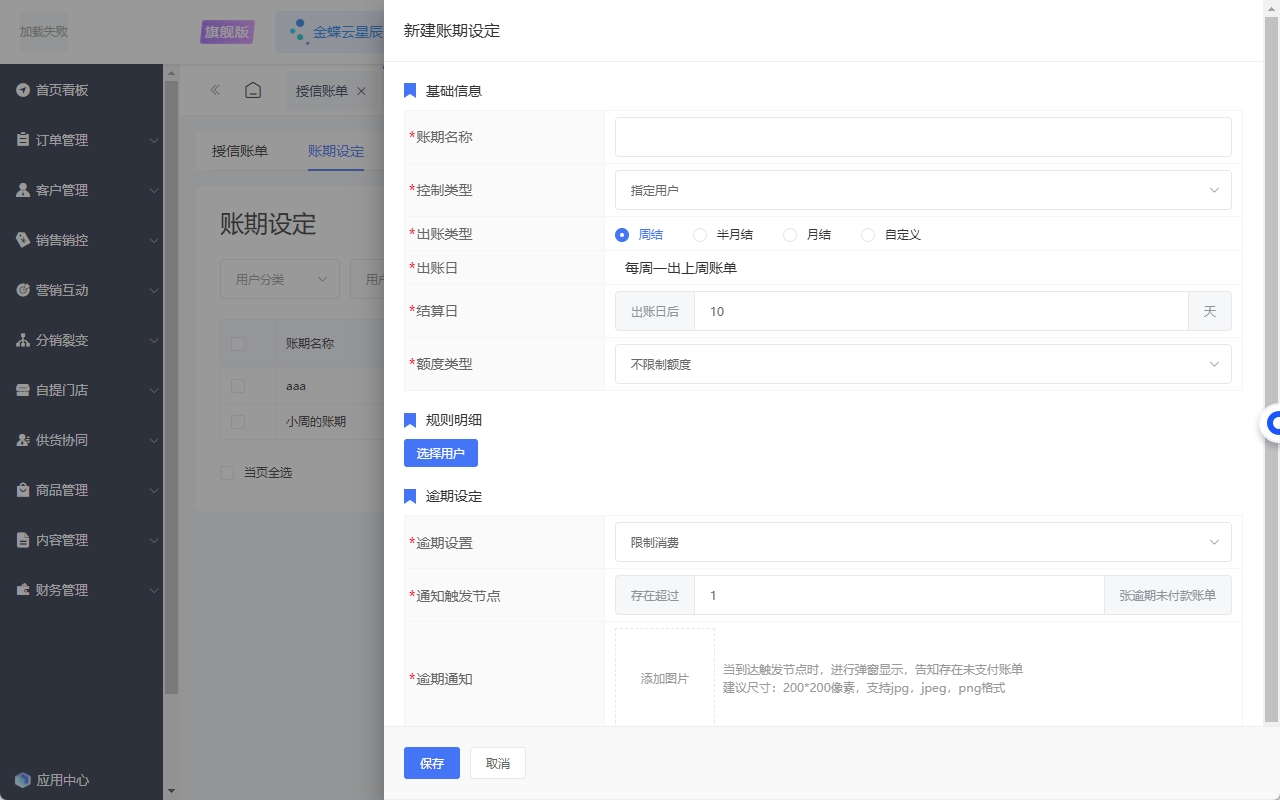
Task: Click the 销售销控 tag icon
Action: click(23, 240)
